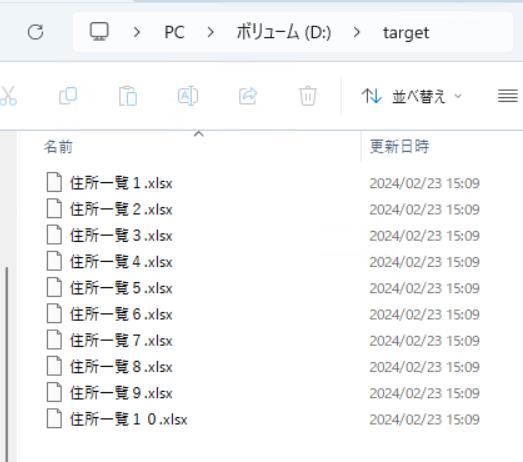The image size is (523, 462).
Task: Click the rename icon in toolbar
Action: [x=188, y=96]
